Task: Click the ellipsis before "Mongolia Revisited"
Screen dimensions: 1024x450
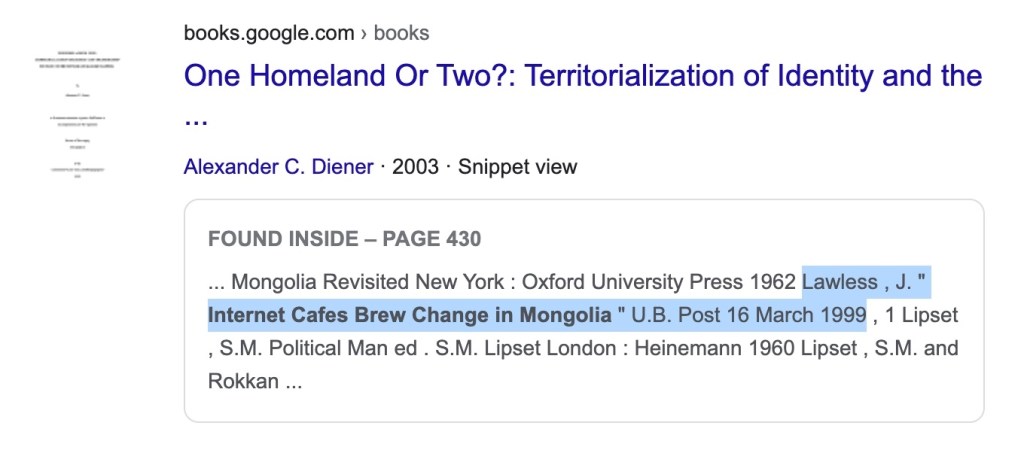Action: pos(216,281)
